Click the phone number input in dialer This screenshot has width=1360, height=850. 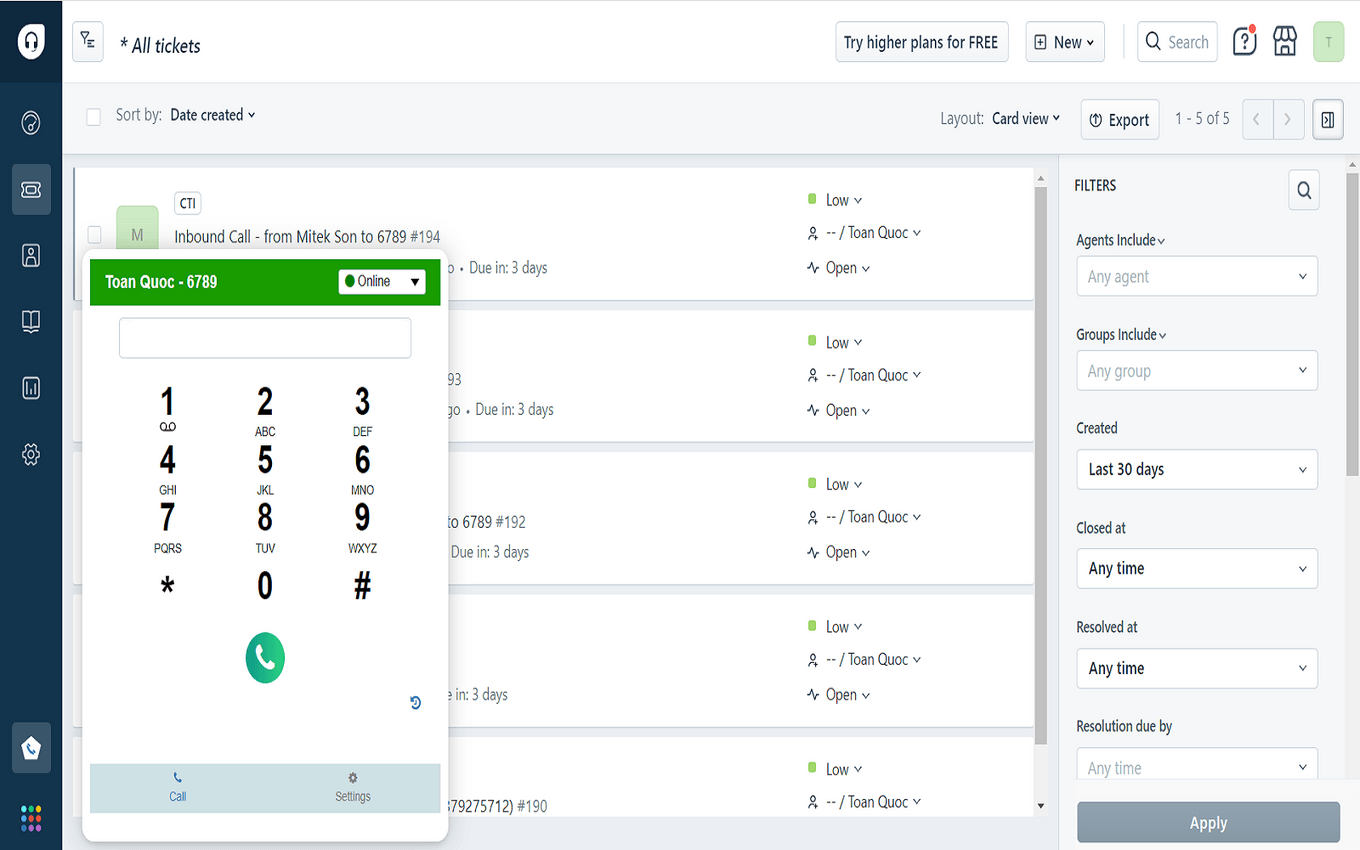[265, 338]
